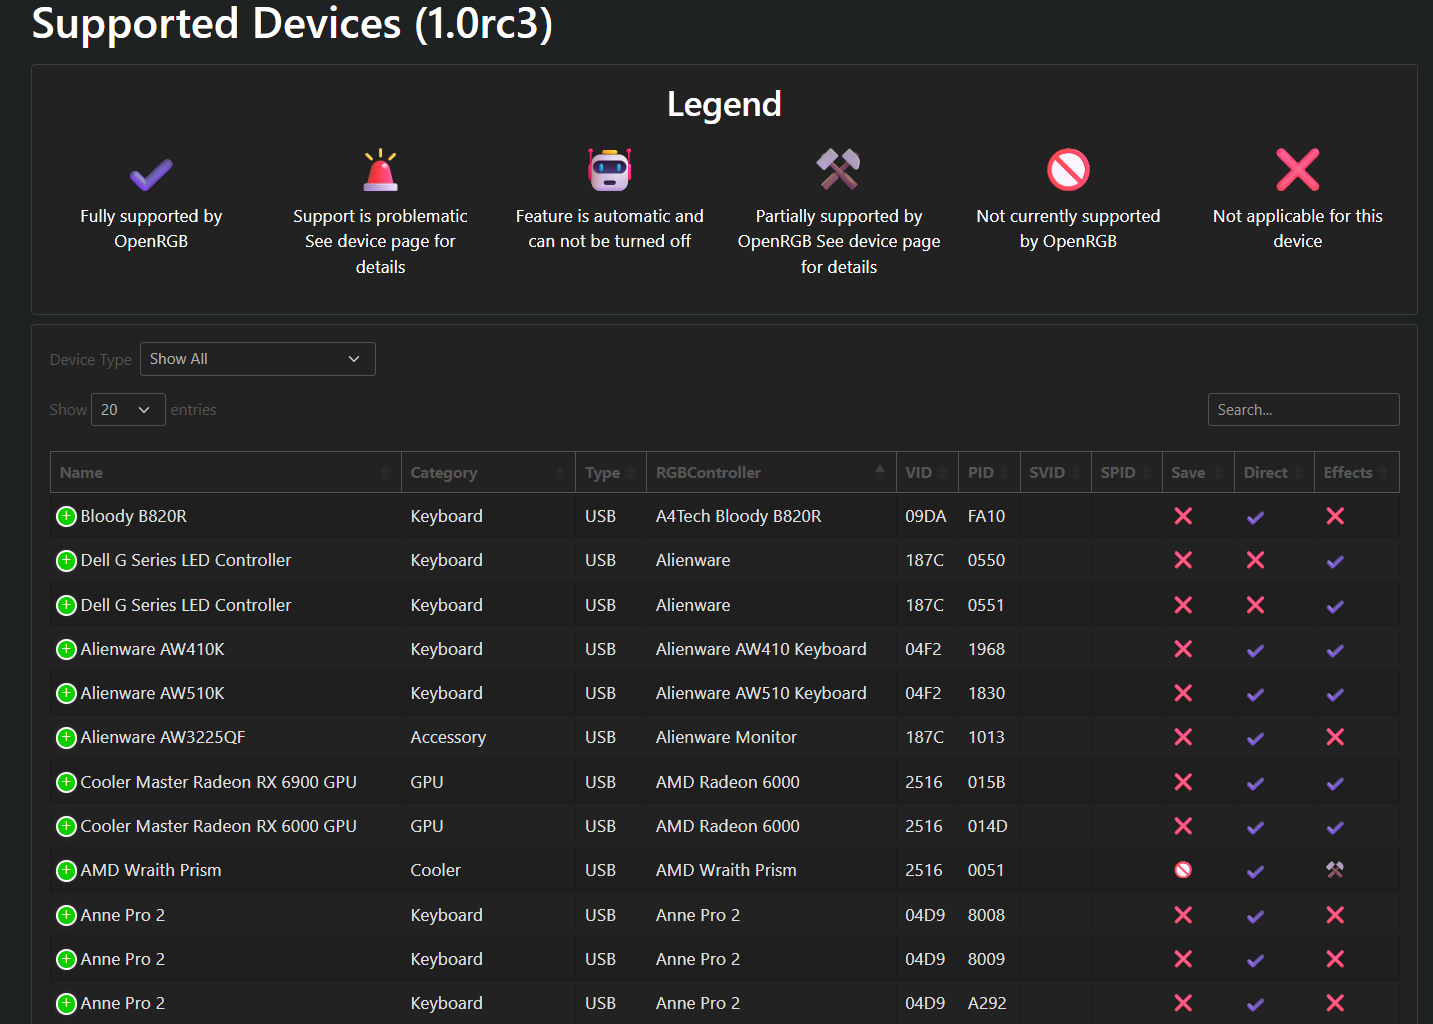Image resolution: width=1433 pixels, height=1024 pixels.
Task: Sort by the Save column header
Action: [1198, 472]
